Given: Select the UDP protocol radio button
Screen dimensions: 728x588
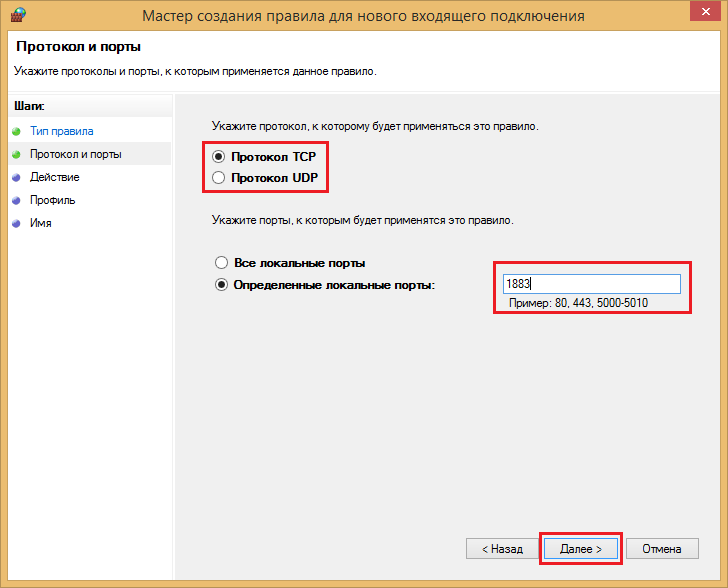Looking at the screenshot, I should tap(218, 178).
